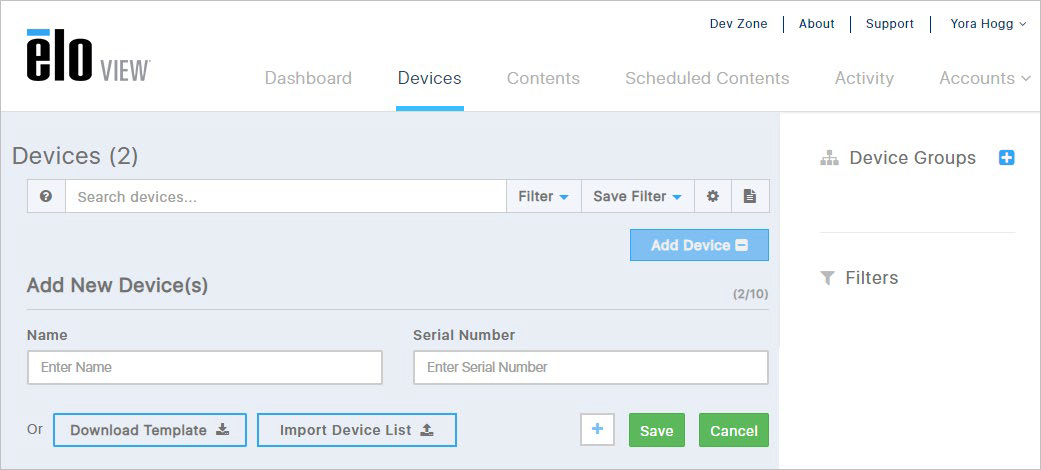This screenshot has height=470, width=1041.
Task: Open the Yora Hogg user menu
Action: (989, 24)
